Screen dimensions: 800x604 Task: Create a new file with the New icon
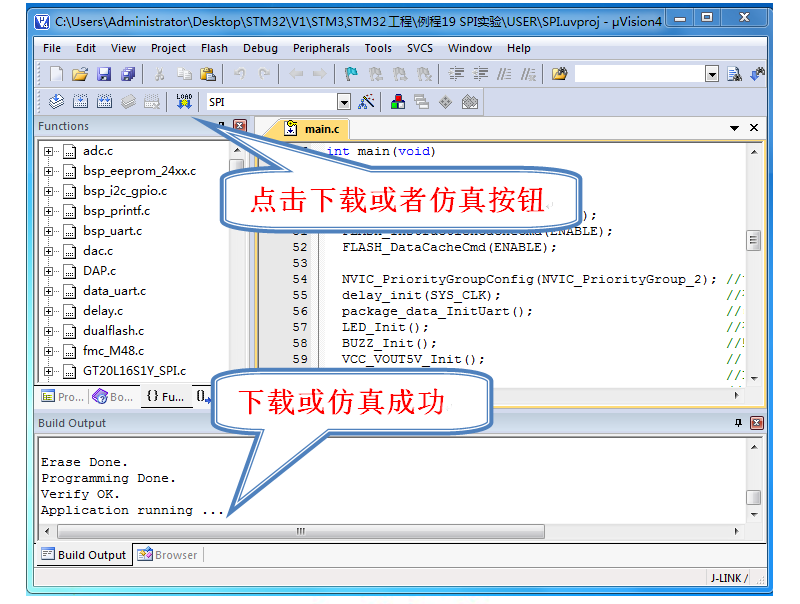coord(57,74)
